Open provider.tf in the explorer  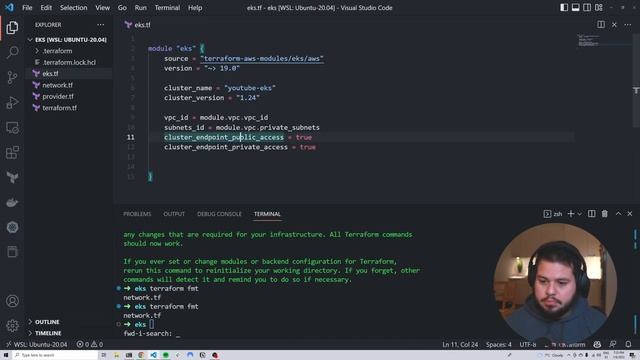tap(69, 97)
